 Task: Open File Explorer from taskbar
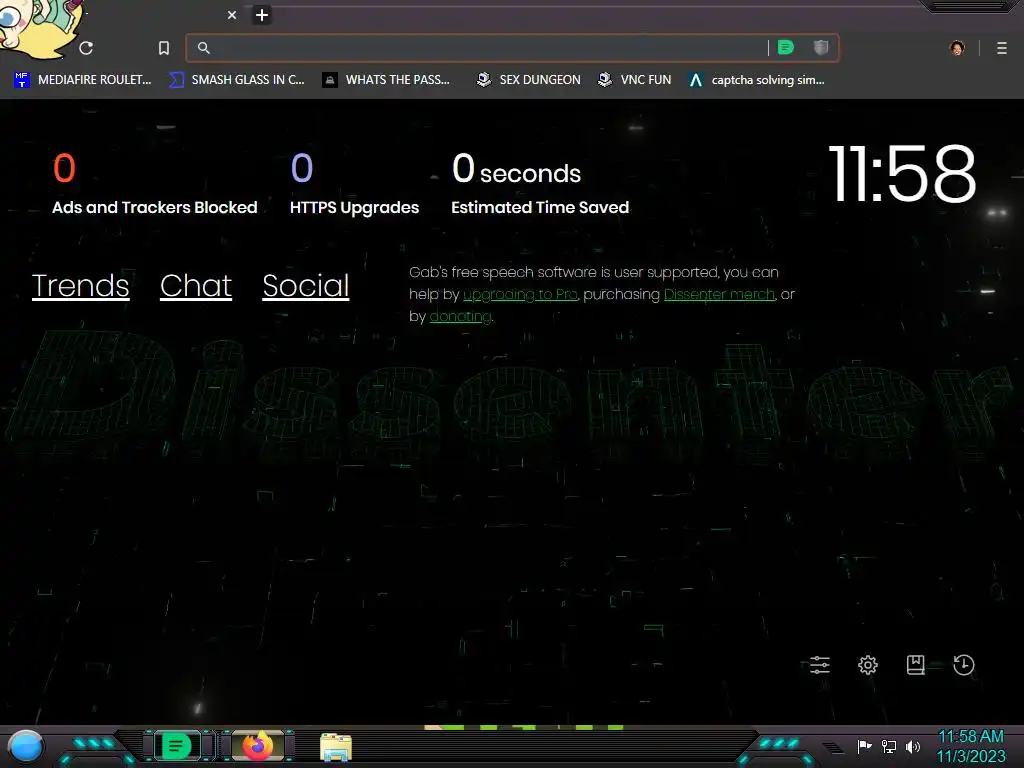336,747
